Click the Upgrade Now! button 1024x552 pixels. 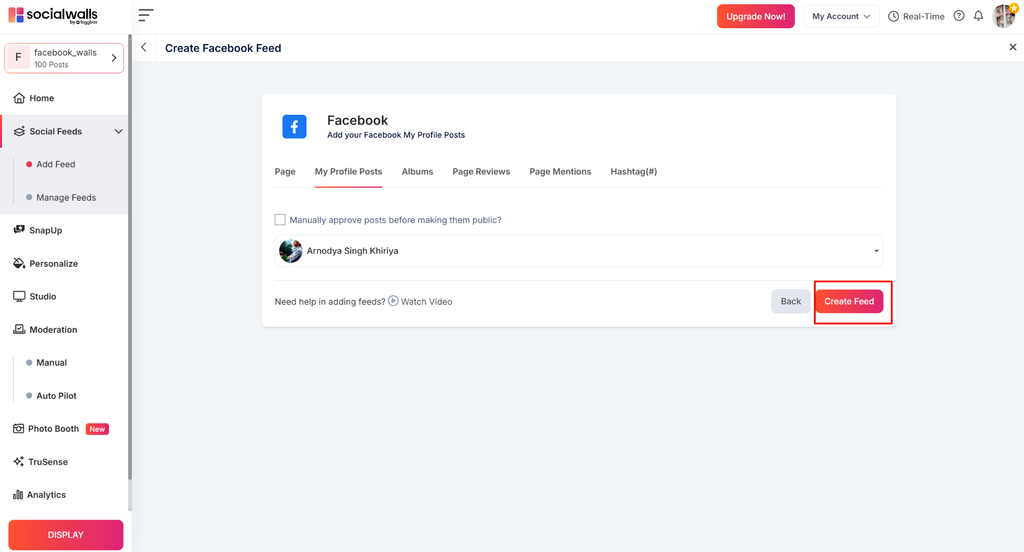[x=756, y=16]
